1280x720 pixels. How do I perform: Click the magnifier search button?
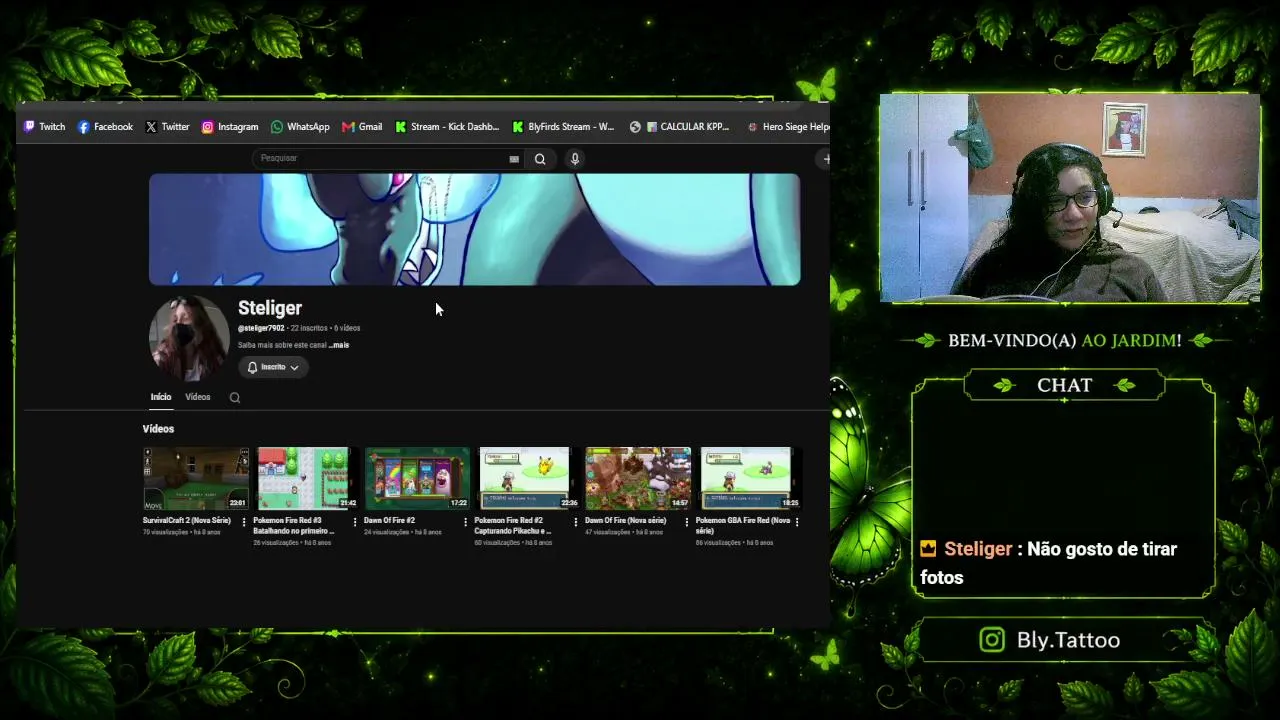[x=540, y=159]
